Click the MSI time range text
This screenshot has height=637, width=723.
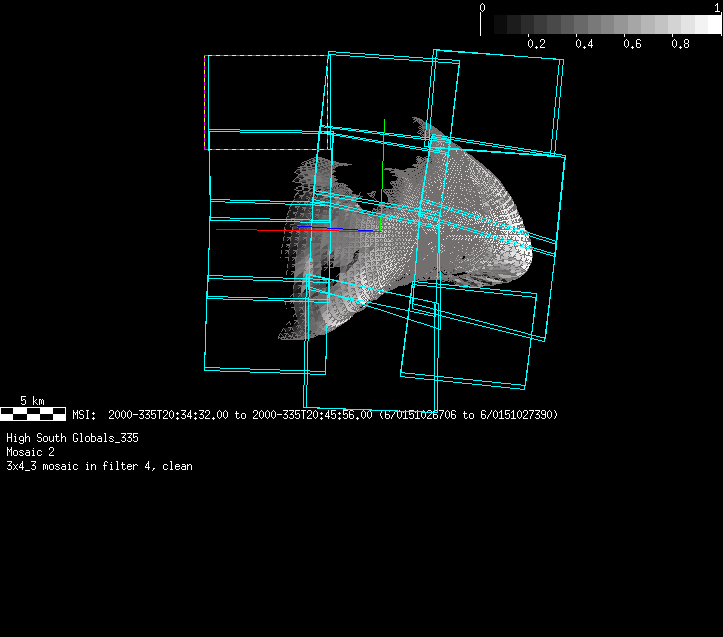coord(315,414)
